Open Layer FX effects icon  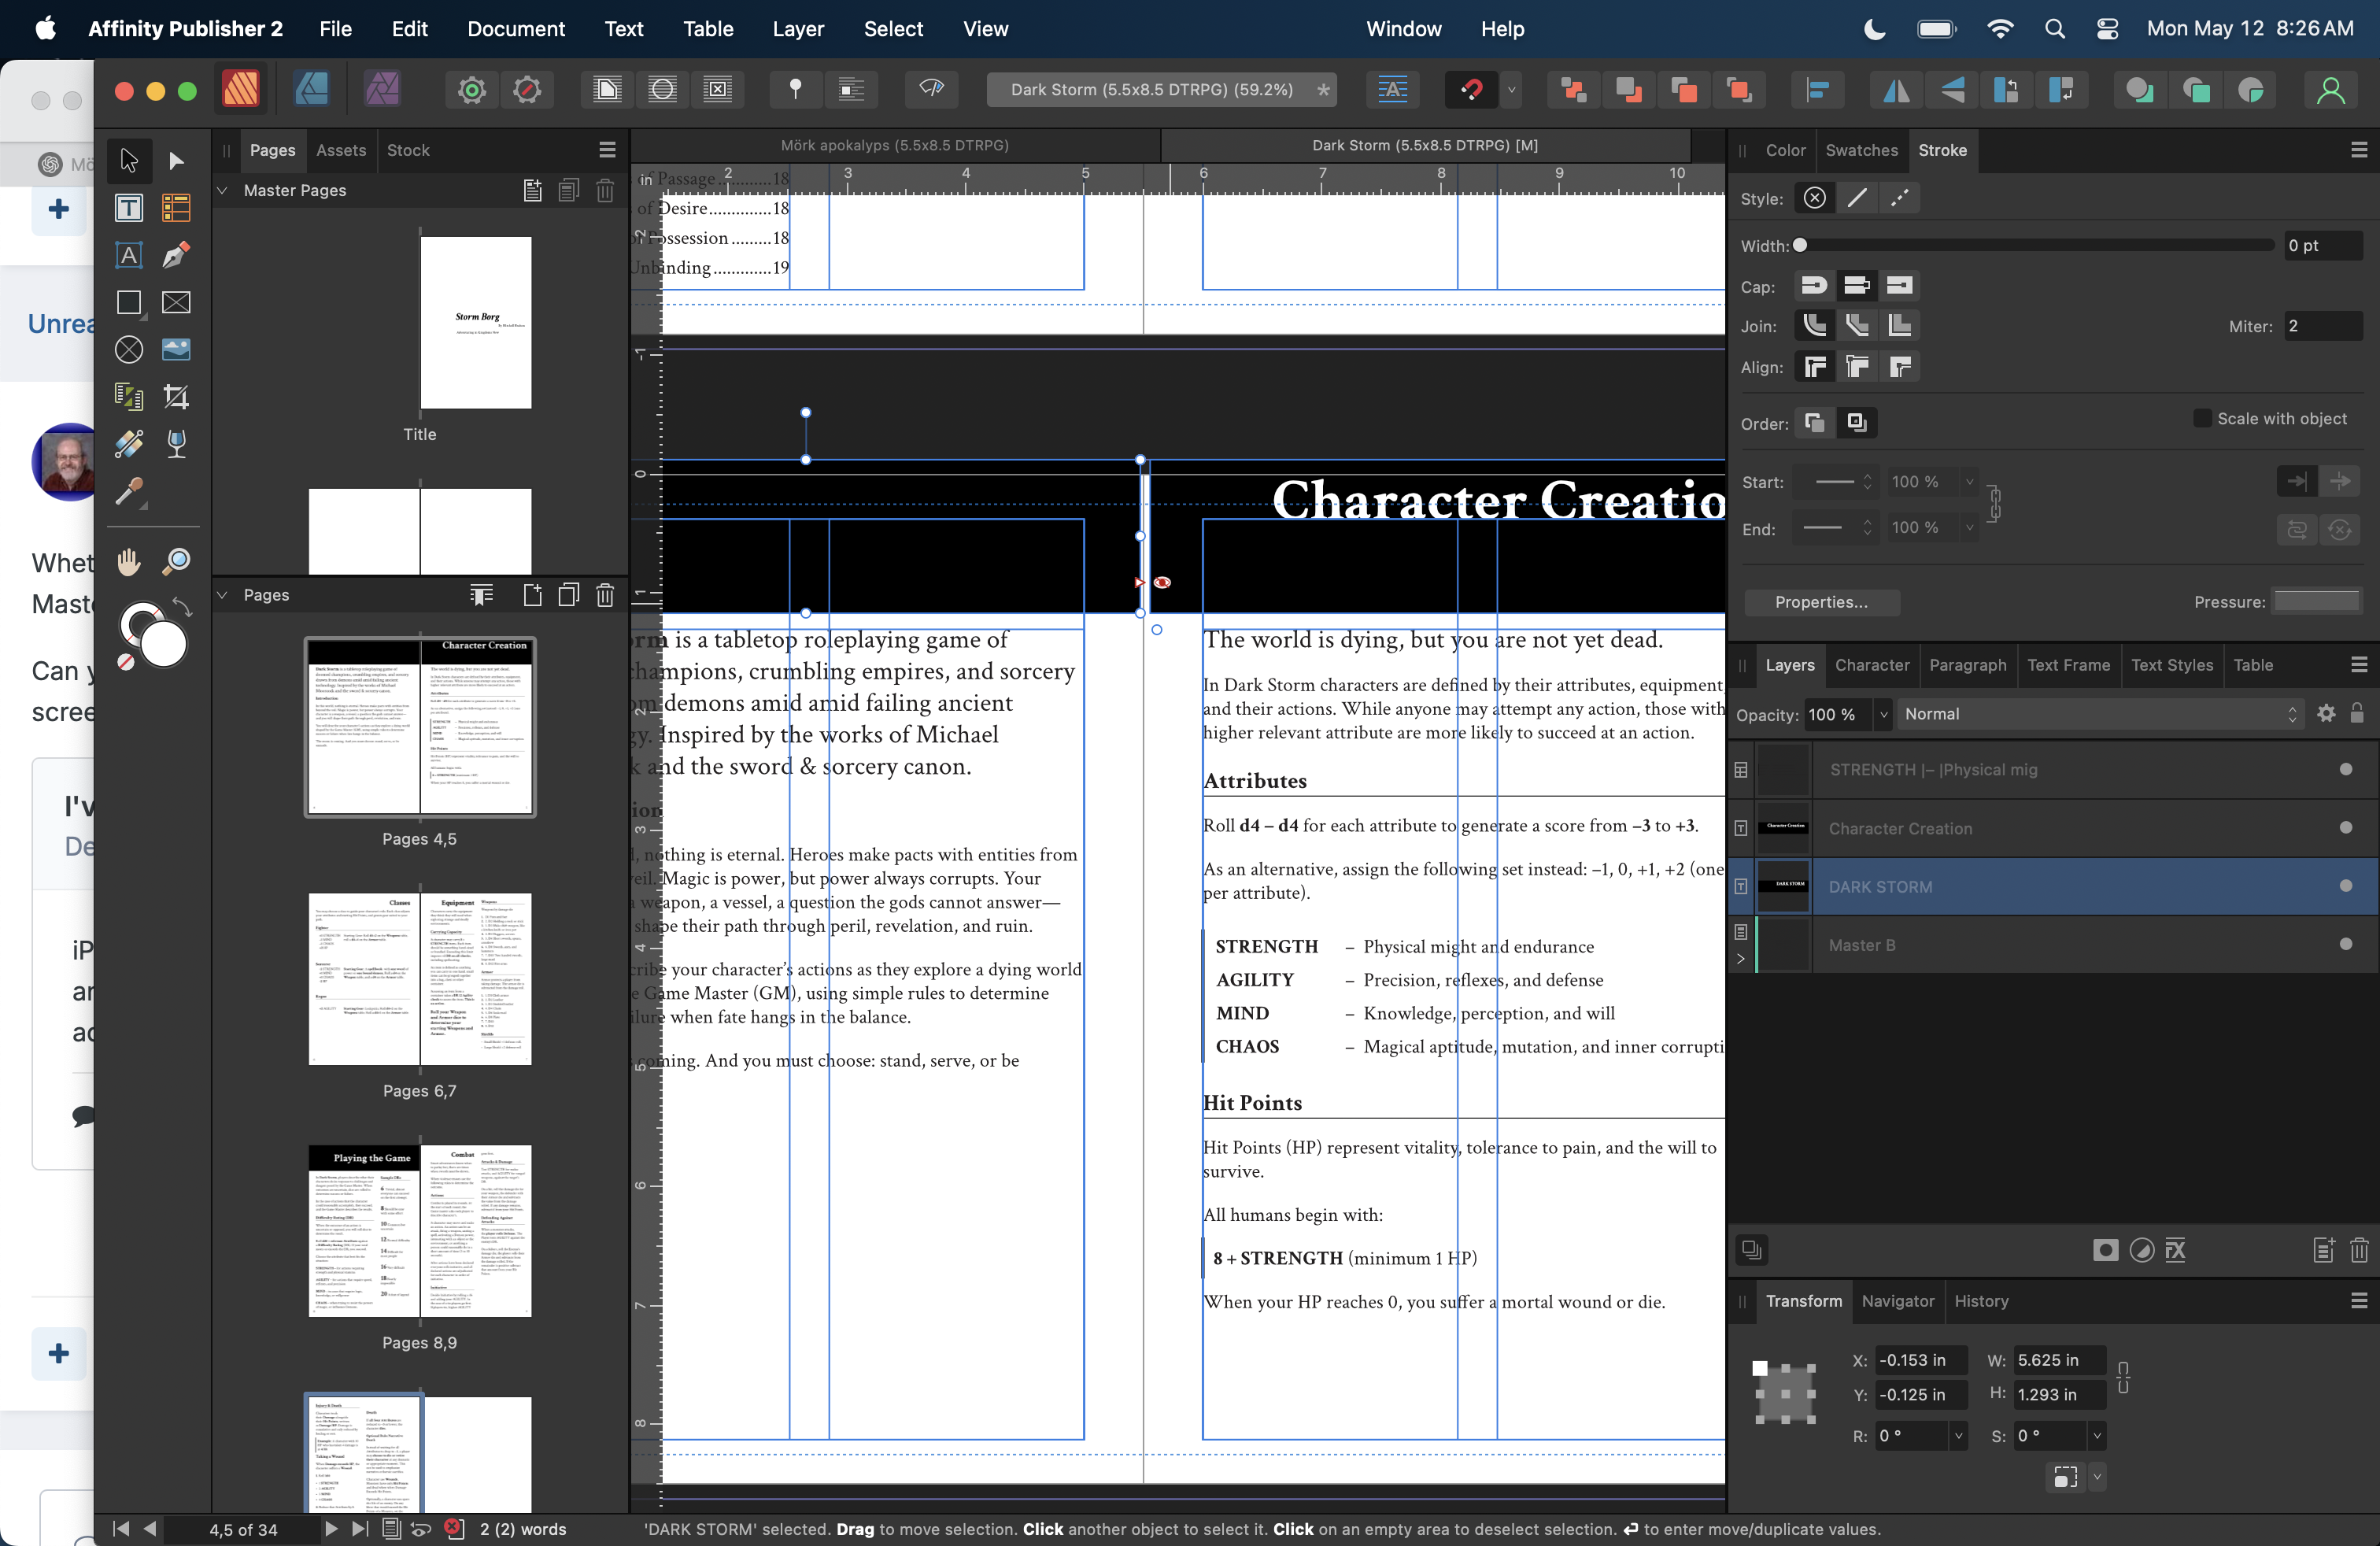coord(2175,1250)
